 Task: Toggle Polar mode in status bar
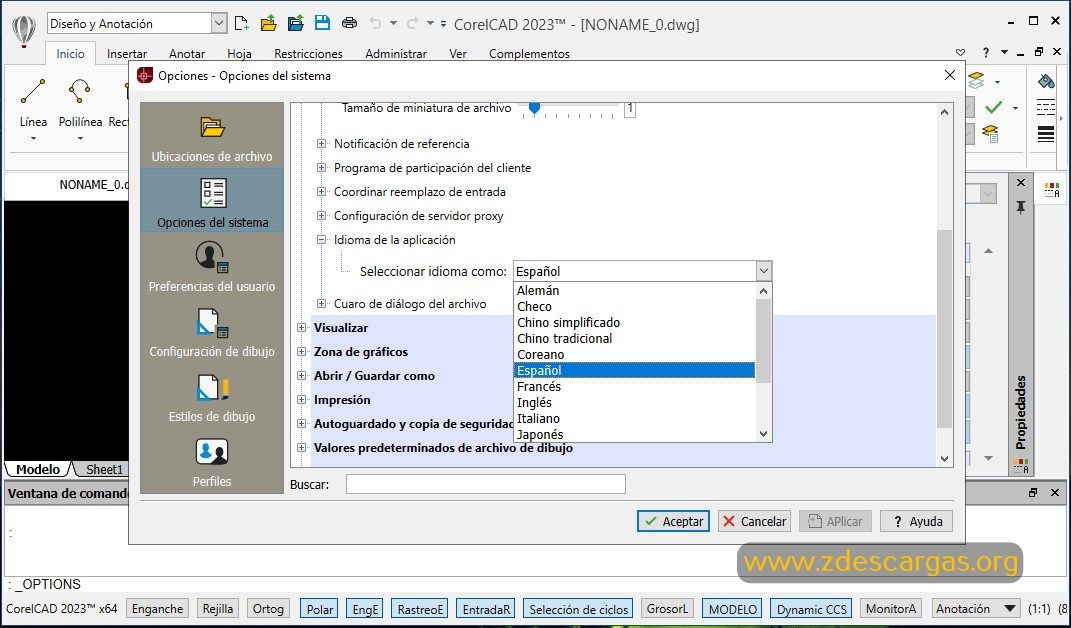tap(320, 609)
